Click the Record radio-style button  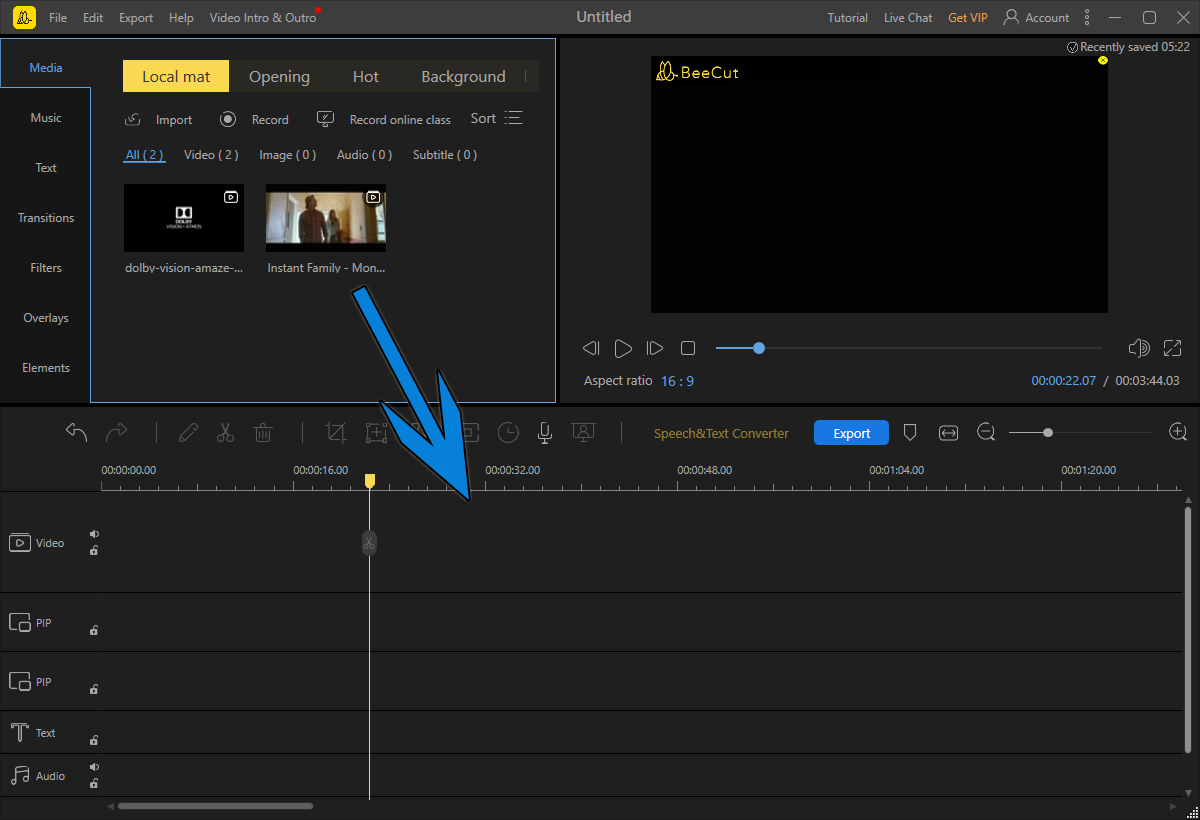(x=228, y=119)
